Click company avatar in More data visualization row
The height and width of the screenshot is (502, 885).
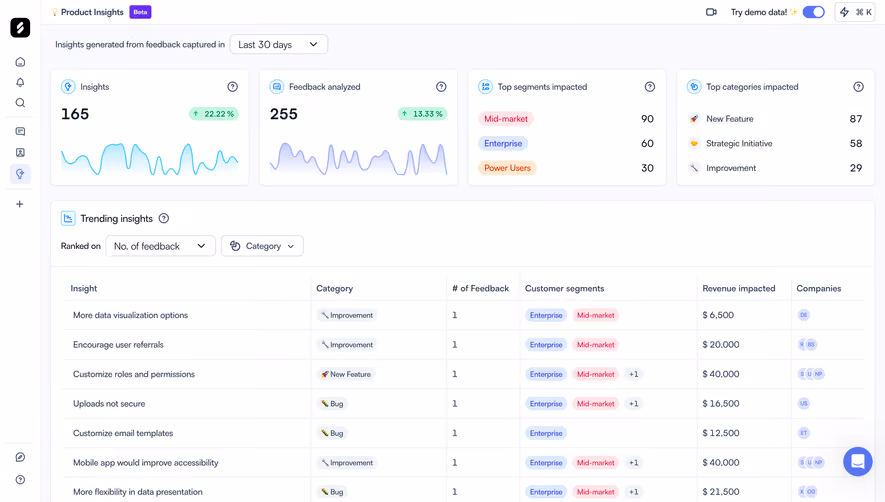point(804,315)
